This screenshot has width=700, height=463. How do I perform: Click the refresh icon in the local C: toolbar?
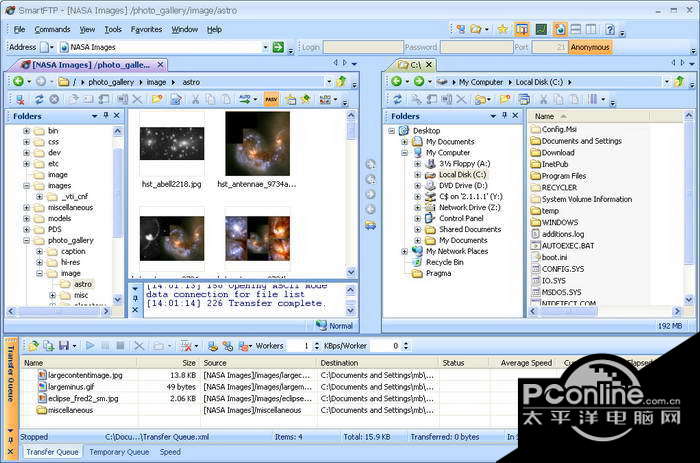click(x=397, y=99)
